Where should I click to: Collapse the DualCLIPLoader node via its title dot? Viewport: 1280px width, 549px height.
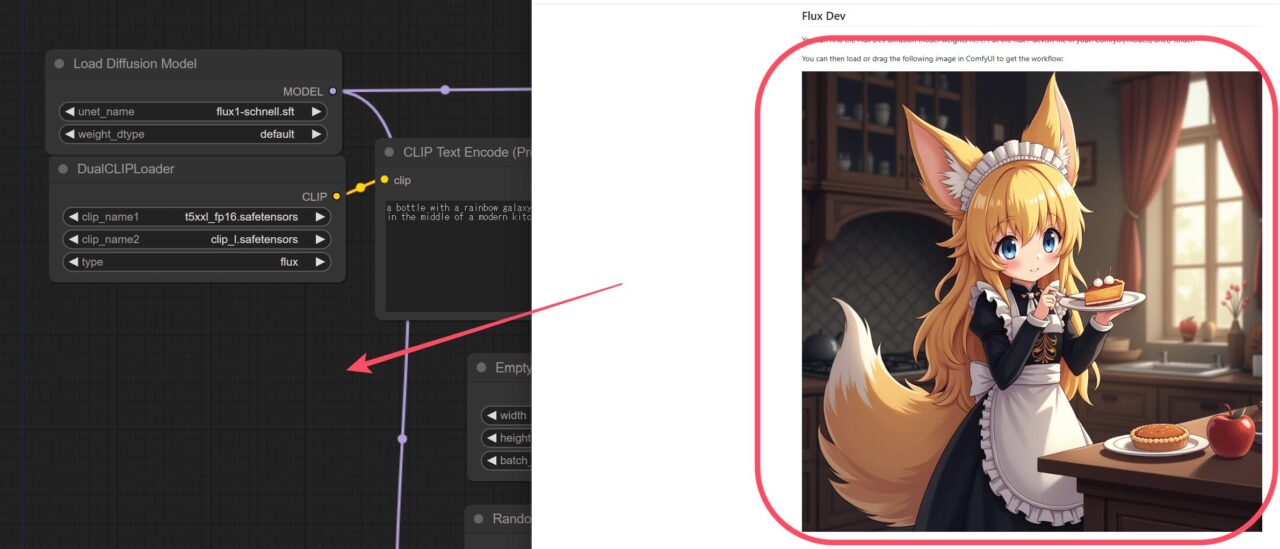click(x=64, y=169)
